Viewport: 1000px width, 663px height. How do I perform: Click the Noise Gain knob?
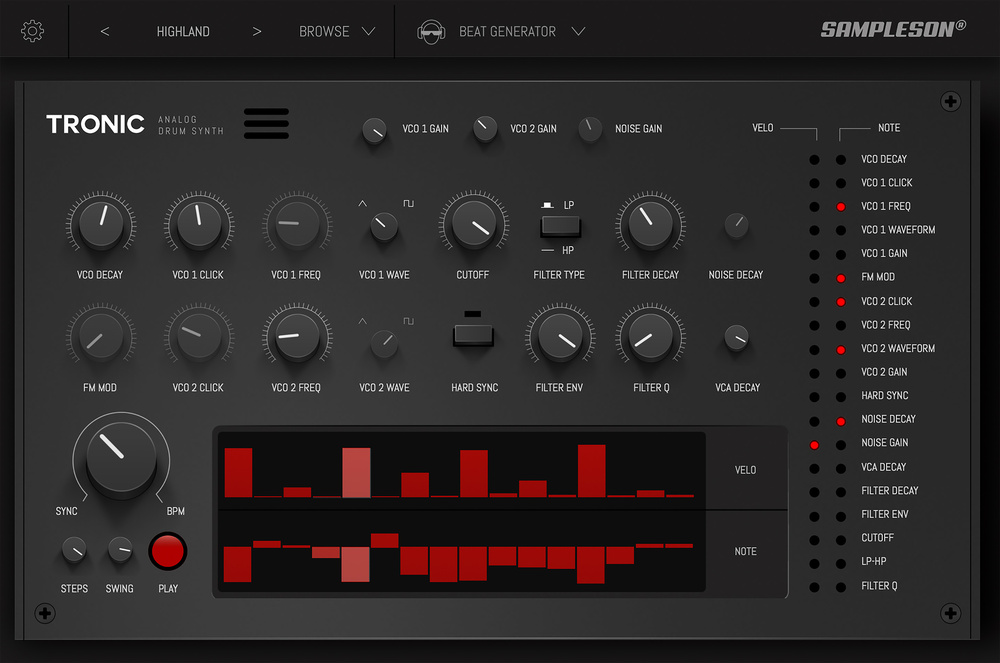[x=590, y=129]
